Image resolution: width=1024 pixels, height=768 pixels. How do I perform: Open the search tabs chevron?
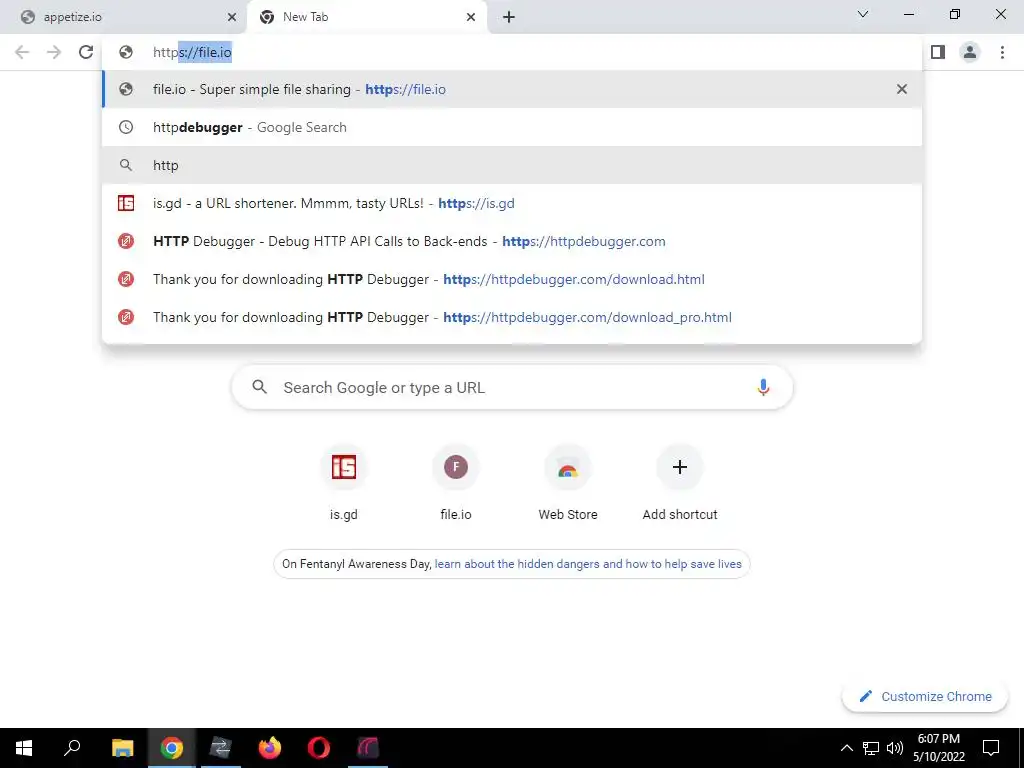[x=863, y=14]
